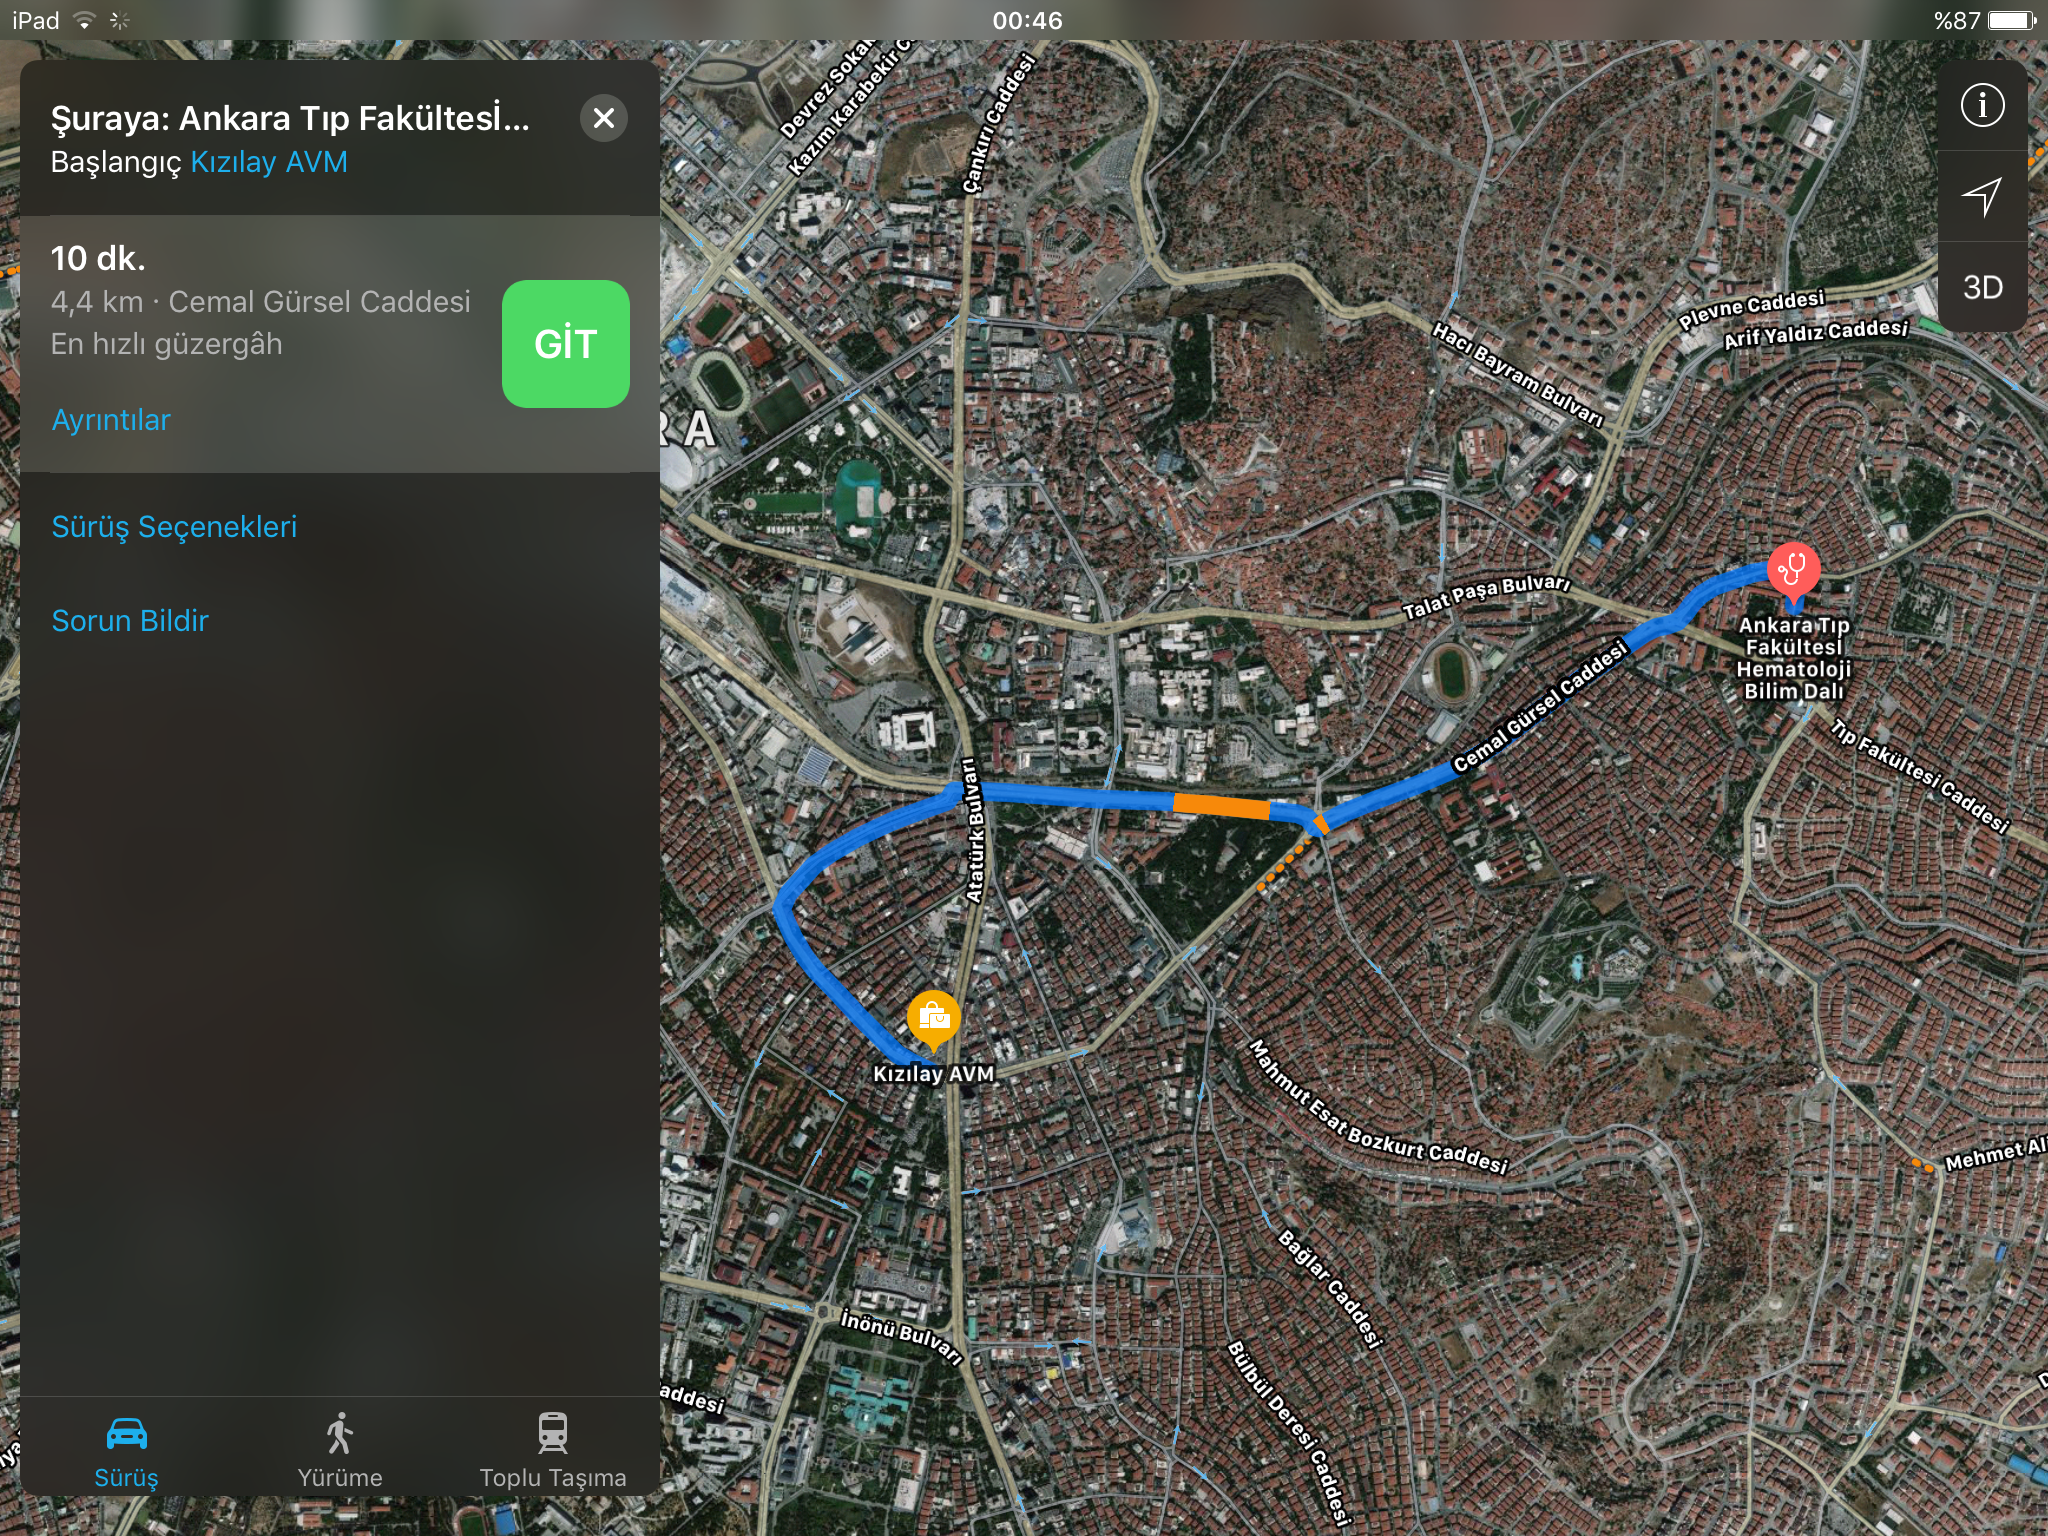Toggle the 3D map view

[x=1982, y=288]
